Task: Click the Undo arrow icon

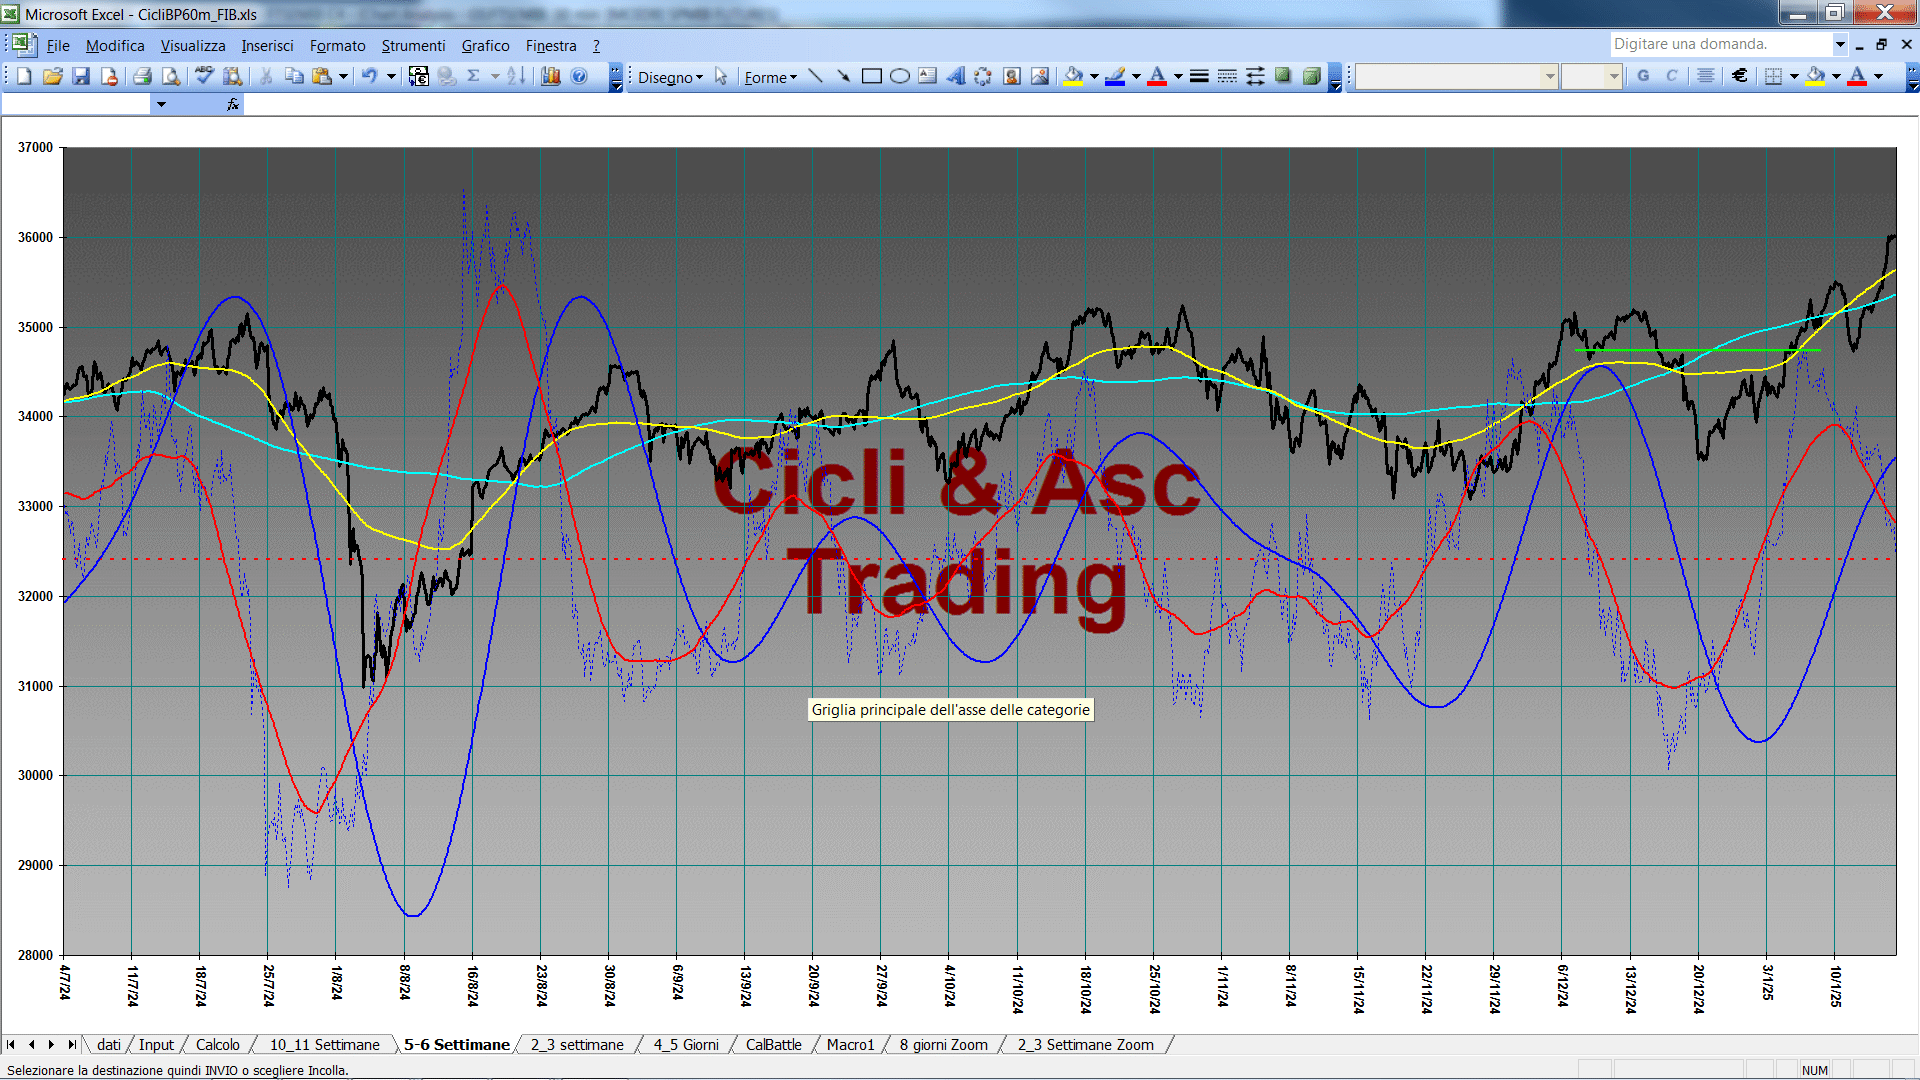Action: (x=370, y=77)
